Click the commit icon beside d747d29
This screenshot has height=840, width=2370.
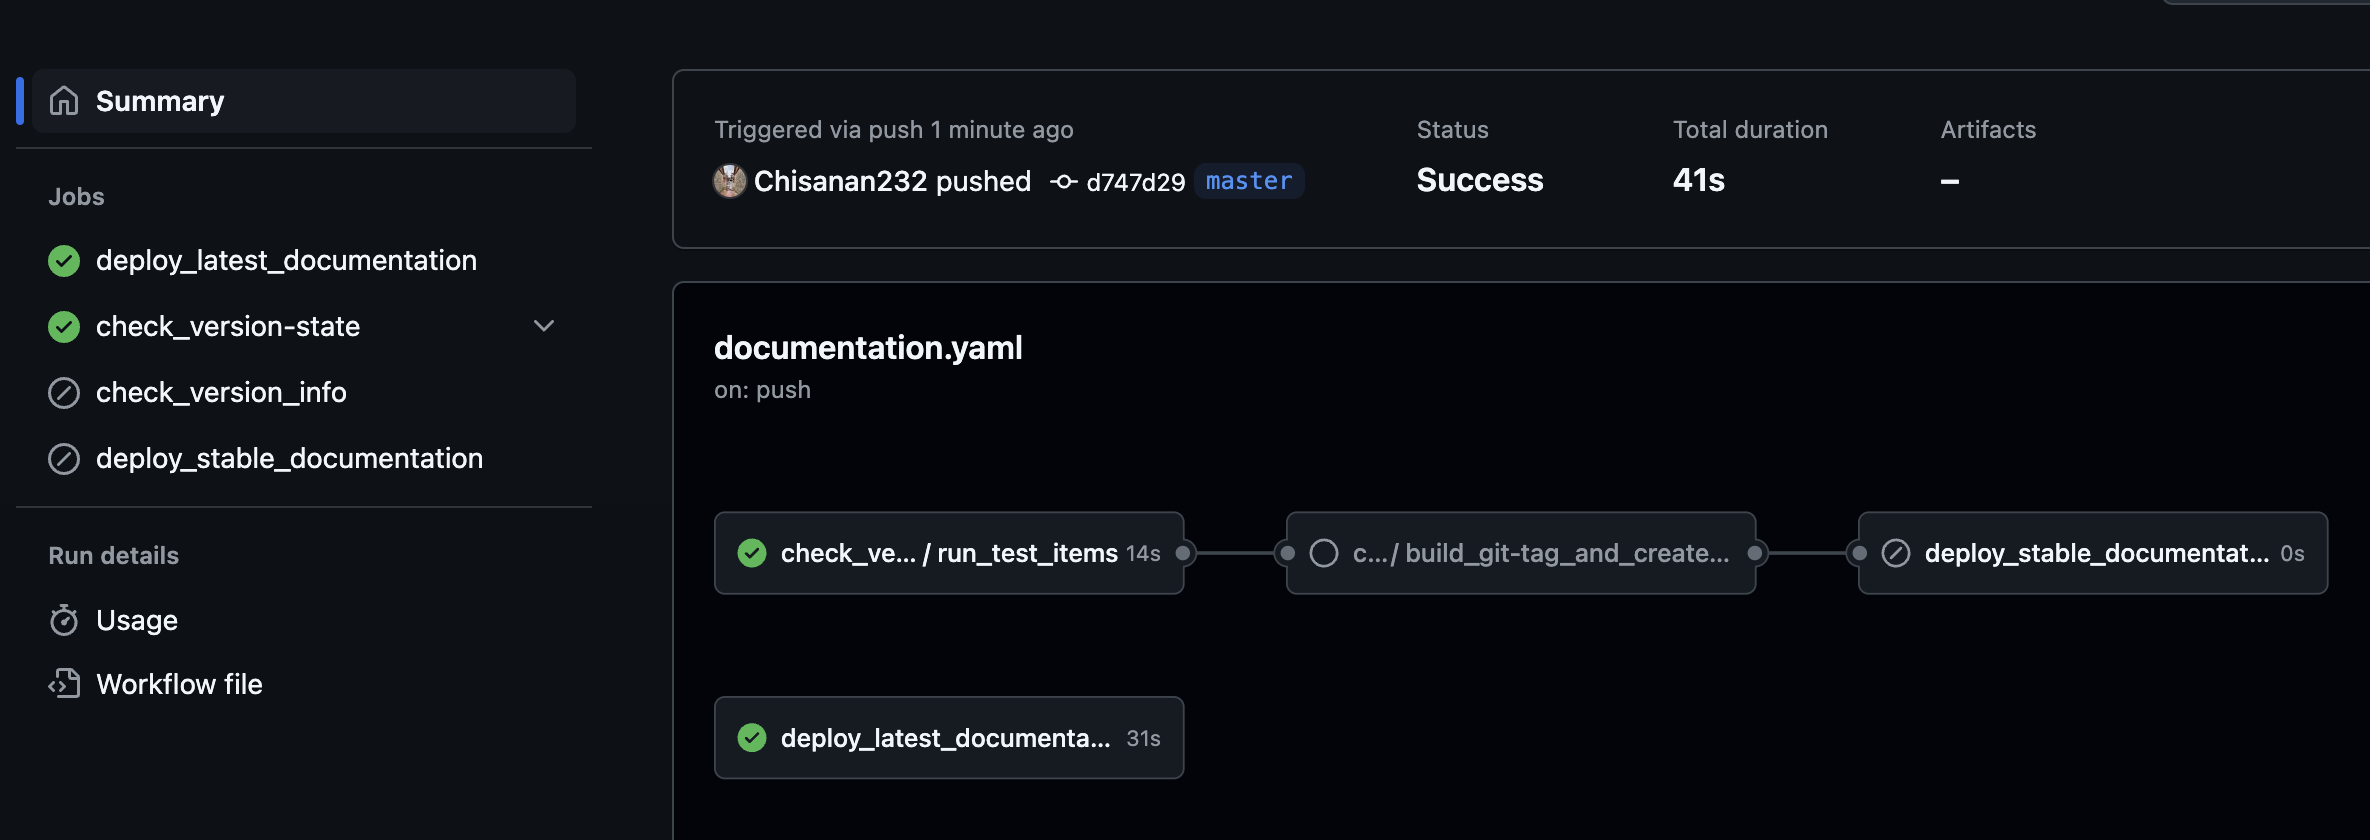tap(1064, 182)
